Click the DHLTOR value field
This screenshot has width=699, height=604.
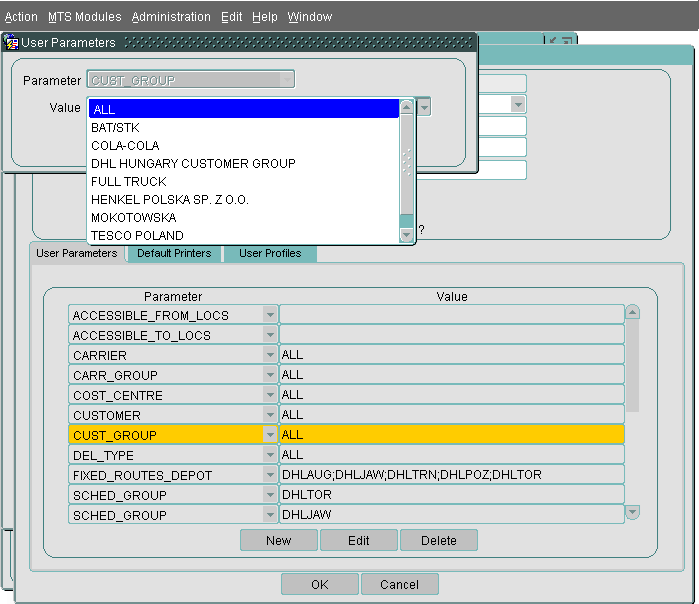click(452, 495)
